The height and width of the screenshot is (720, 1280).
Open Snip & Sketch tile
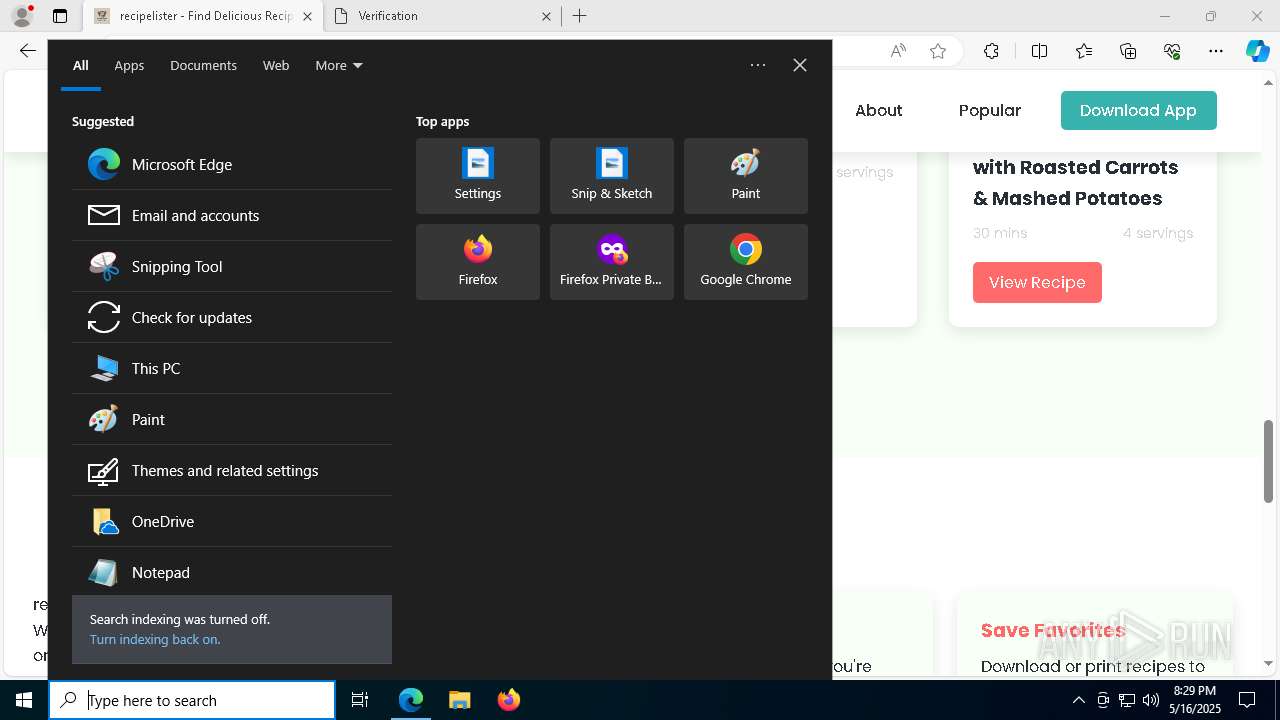(x=612, y=176)
